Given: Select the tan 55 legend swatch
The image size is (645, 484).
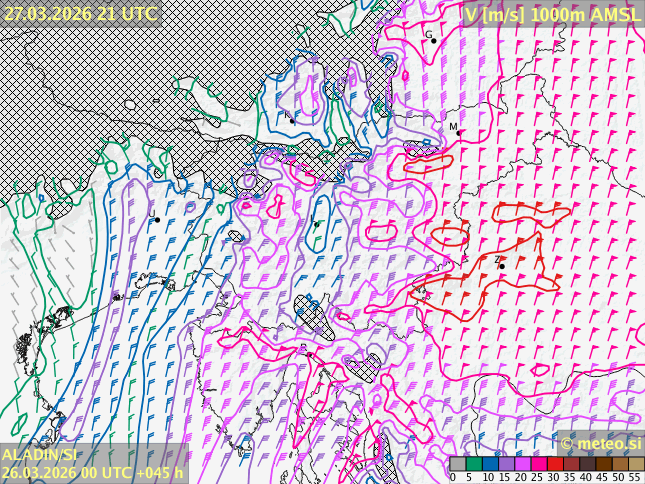Looking at the screenshot, I should click(x=636, y=464).
